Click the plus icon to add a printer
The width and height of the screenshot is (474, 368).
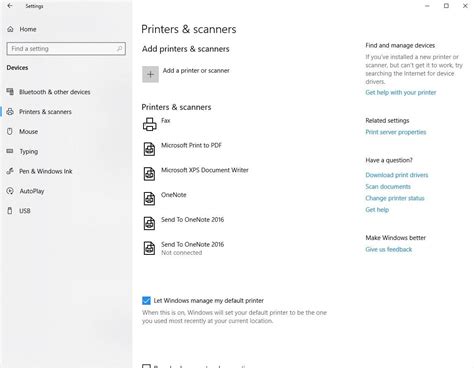point(150,74)
